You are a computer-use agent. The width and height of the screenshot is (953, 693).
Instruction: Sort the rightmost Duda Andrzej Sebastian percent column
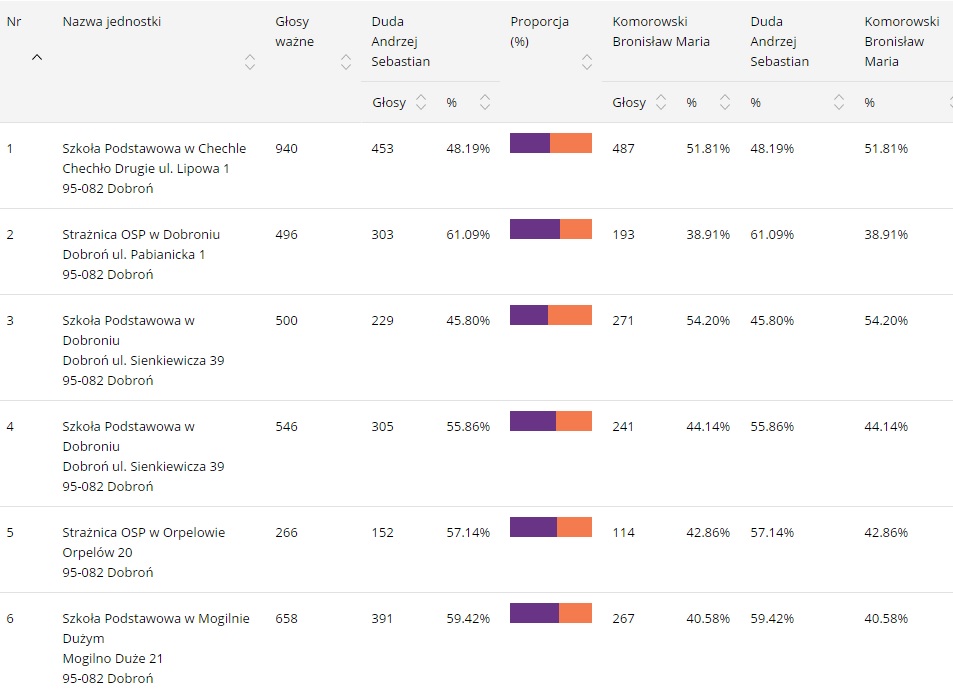(839, 102)
